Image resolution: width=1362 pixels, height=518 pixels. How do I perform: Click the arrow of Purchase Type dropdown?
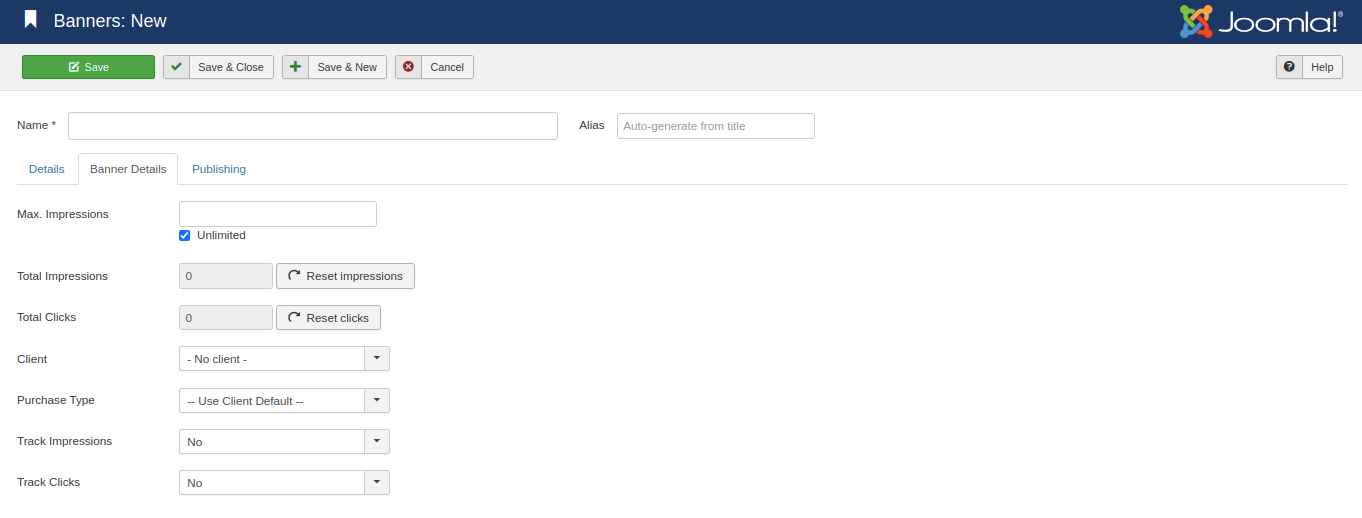[x=377, y=401]
